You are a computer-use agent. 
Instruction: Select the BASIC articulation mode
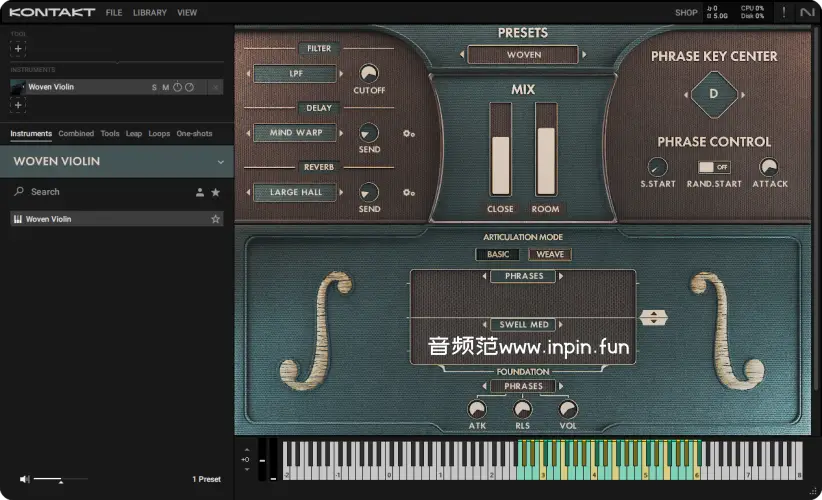coord(498,254)
